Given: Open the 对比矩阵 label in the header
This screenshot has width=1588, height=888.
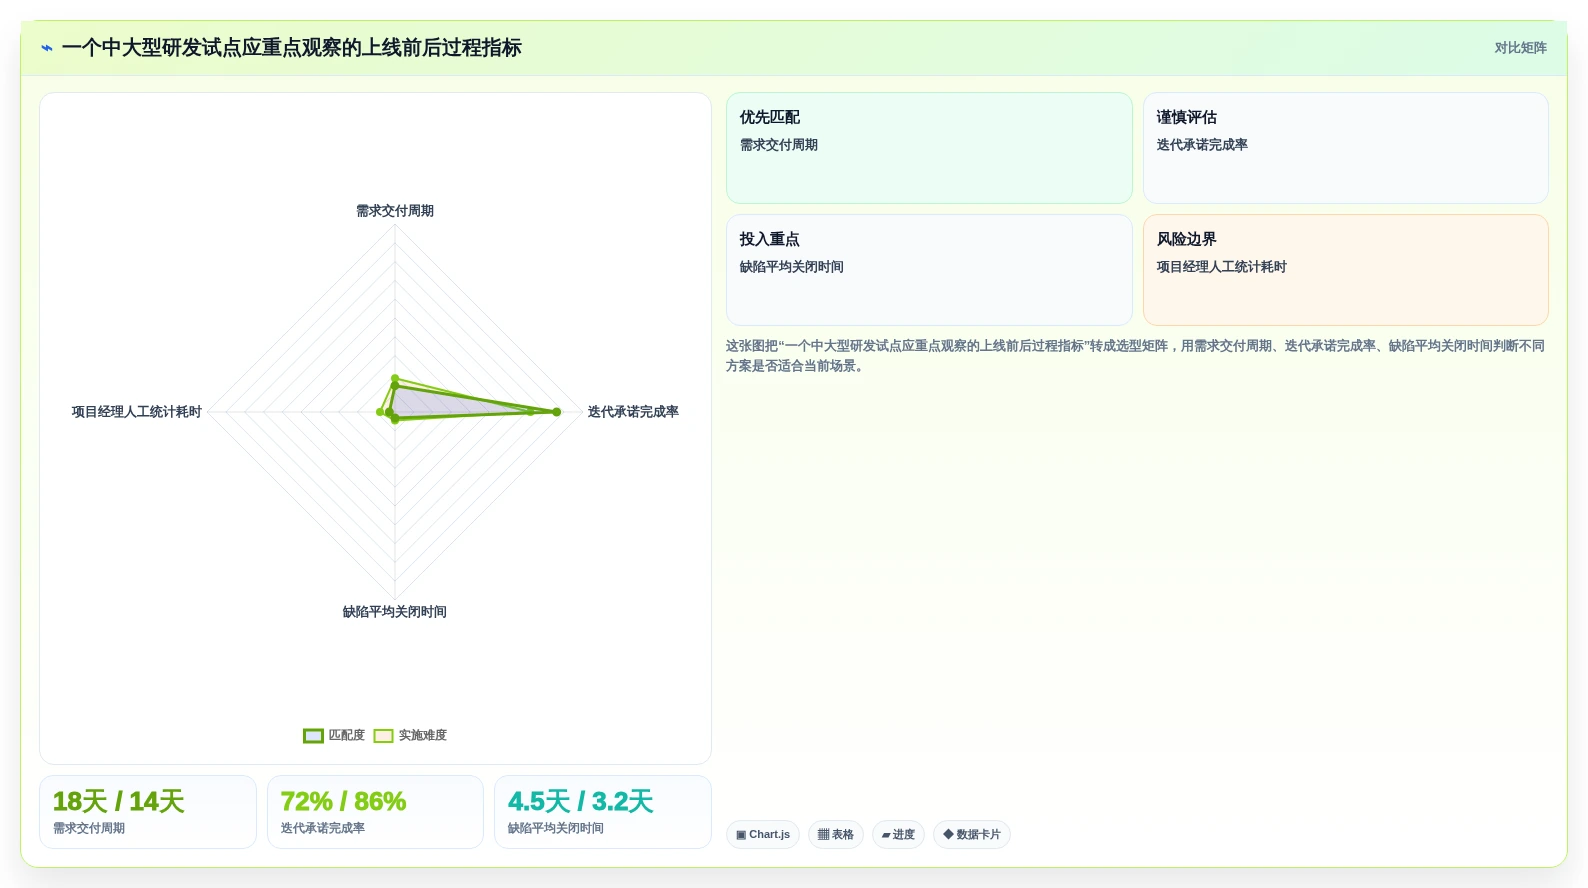Looking at the screenshot, I should click(1520, 48).
